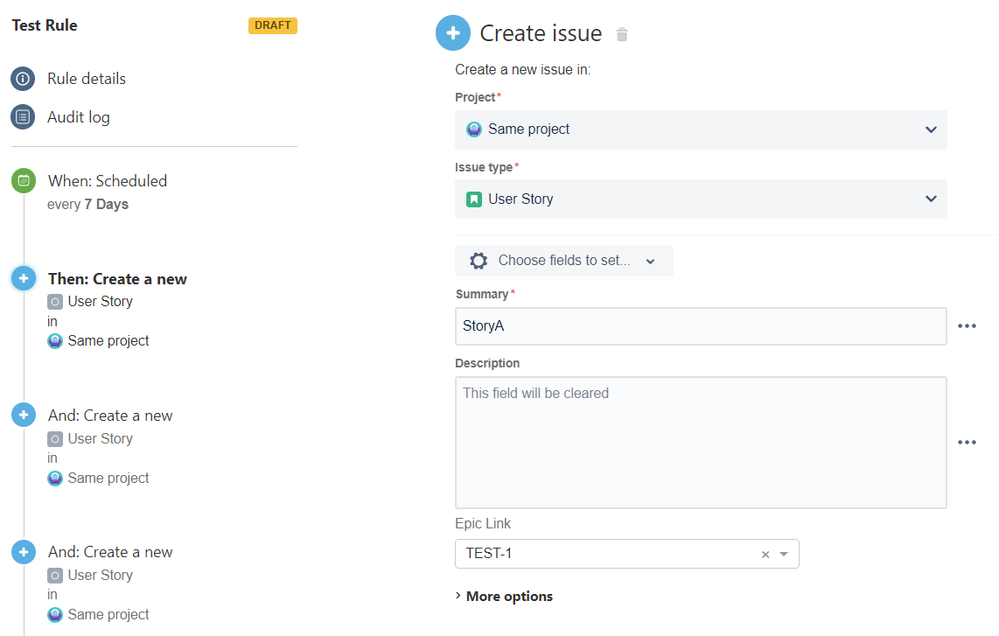Open the Summary field three-dots menu

click(x=966, y=326)
